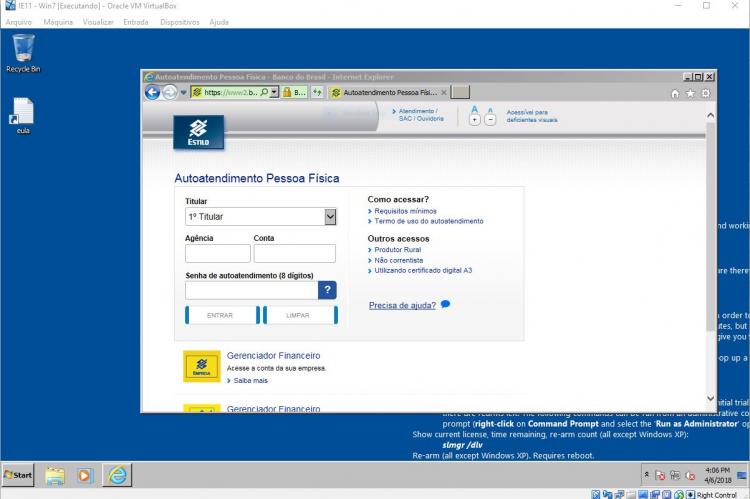
Task: Click the Right Control host key indicator
Action: (x=717, y=495)
